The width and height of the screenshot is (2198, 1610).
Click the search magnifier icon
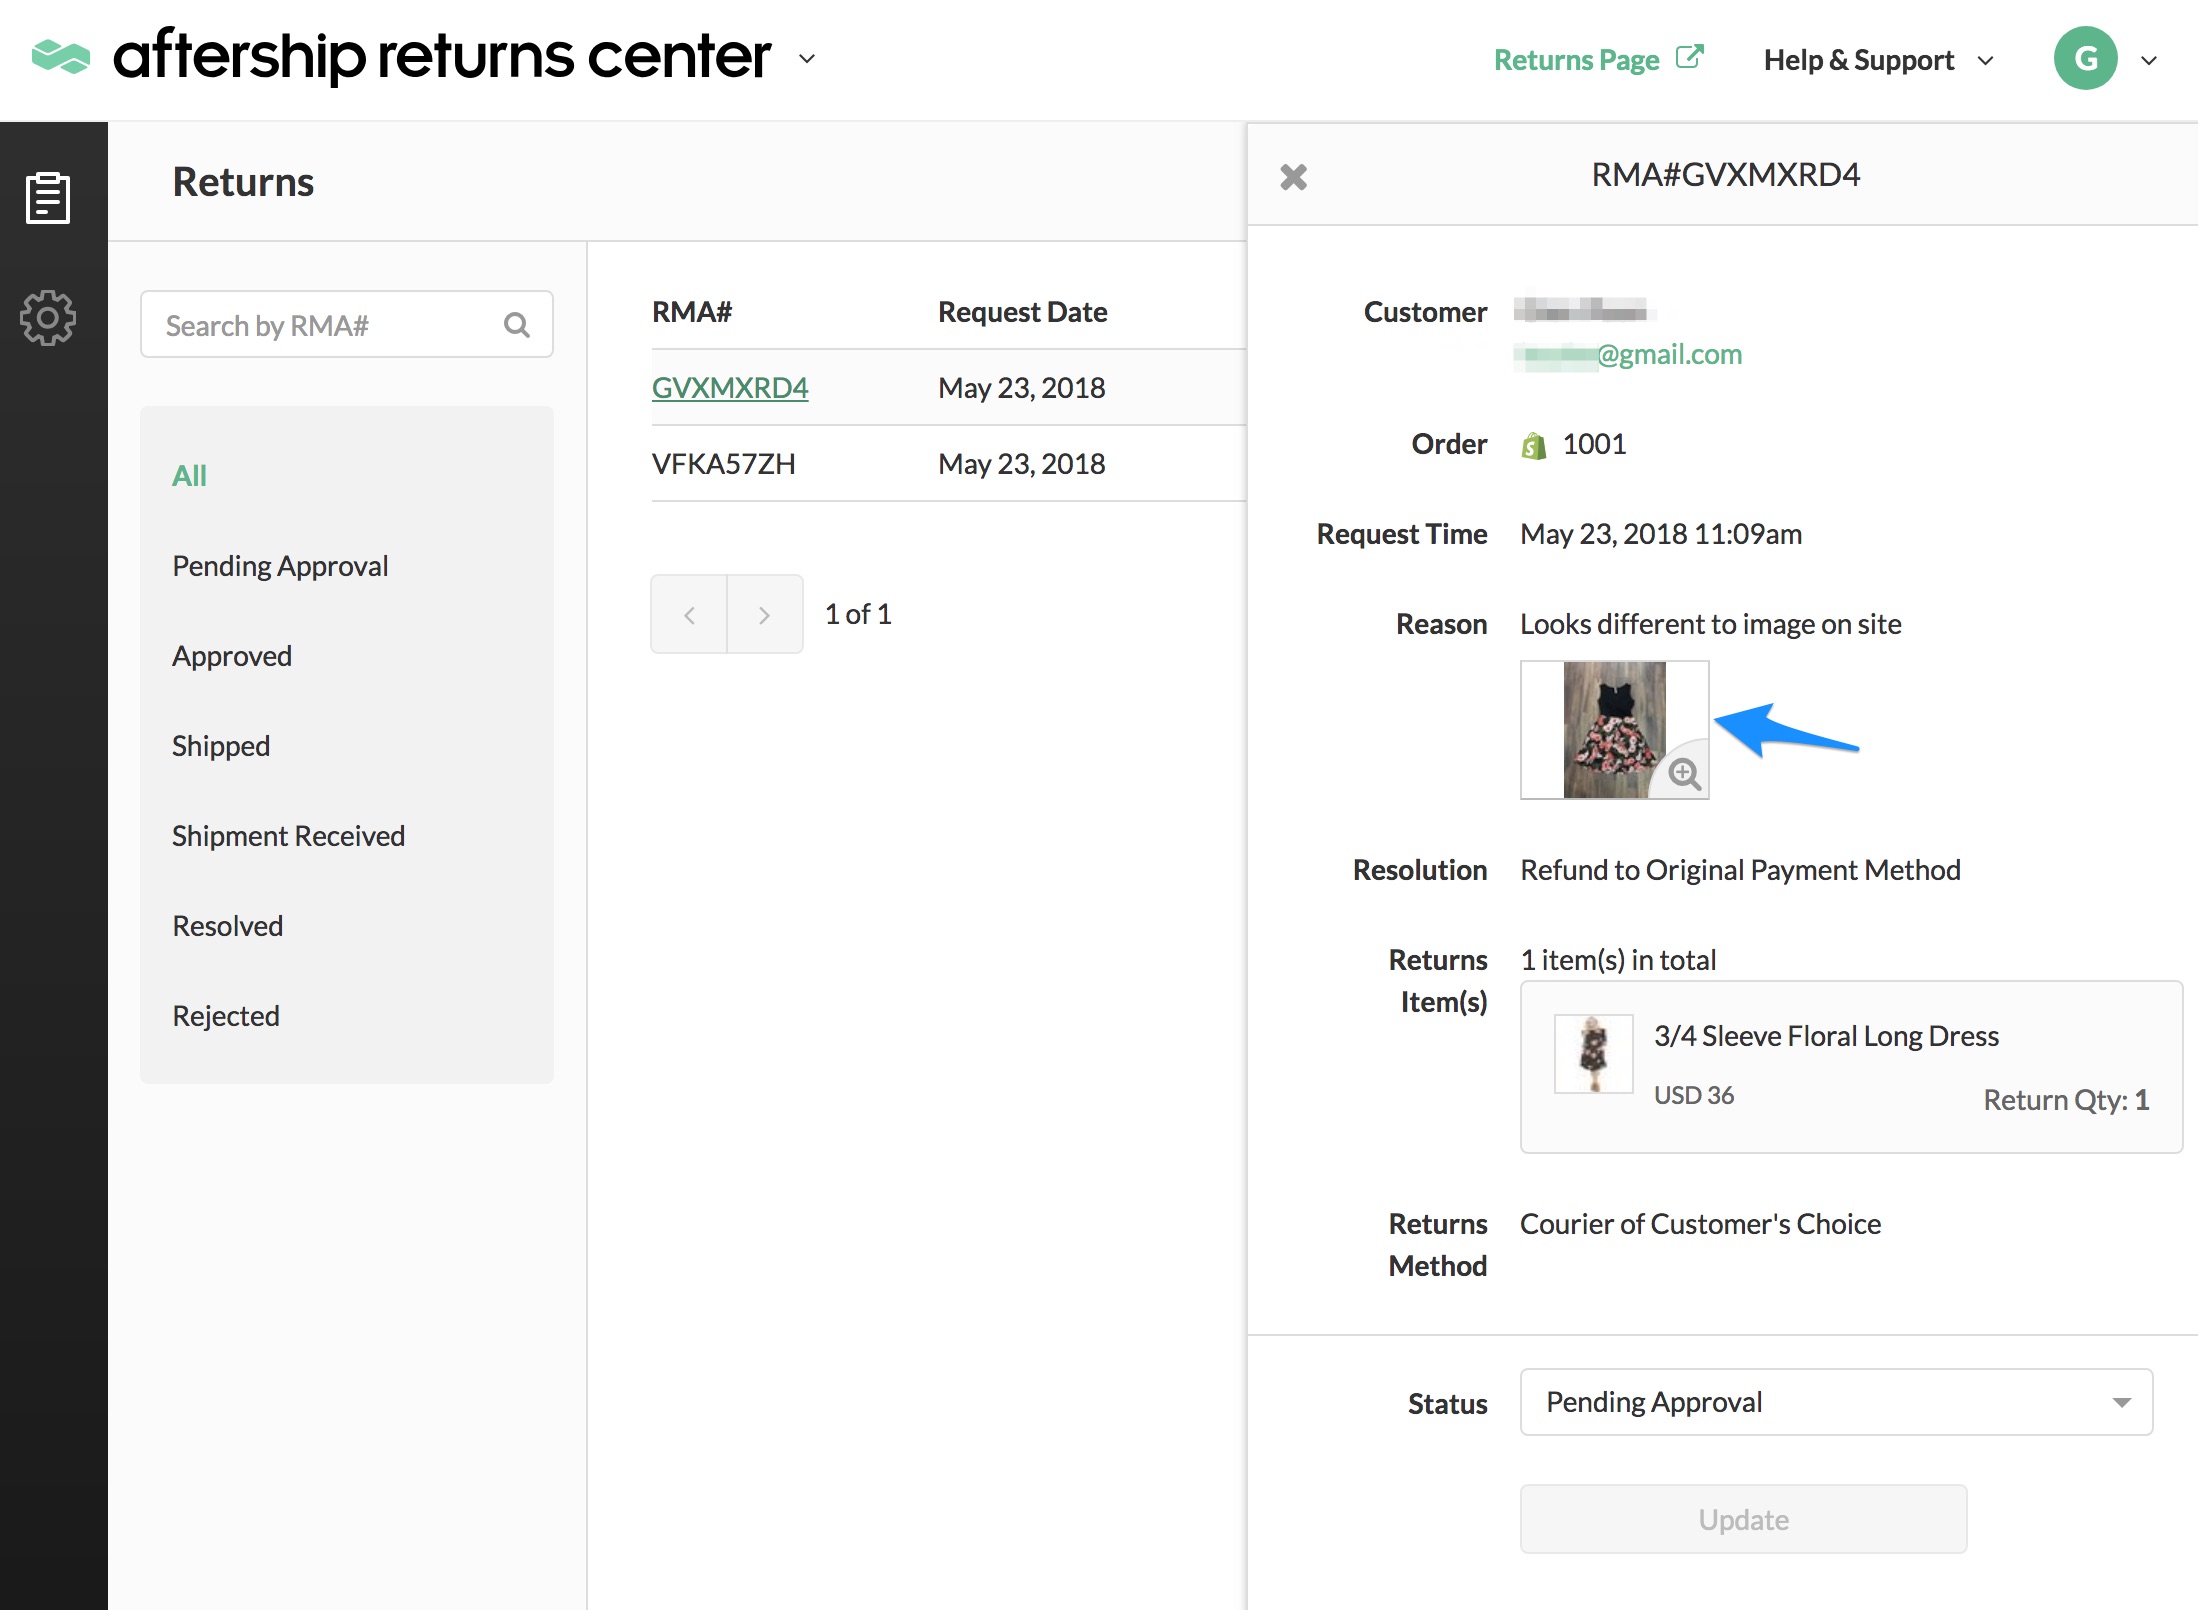[517, 325]
